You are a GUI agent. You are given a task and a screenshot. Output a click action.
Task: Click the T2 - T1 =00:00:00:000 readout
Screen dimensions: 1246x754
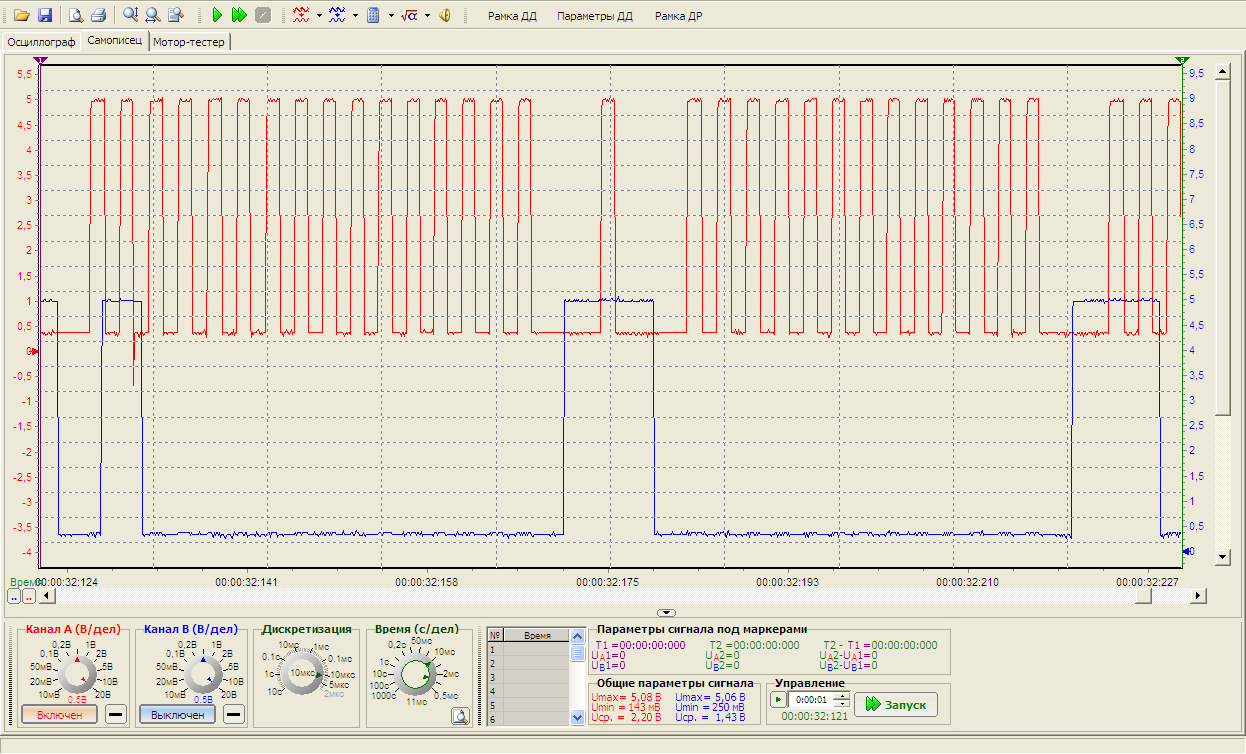[x=880, y=645]
